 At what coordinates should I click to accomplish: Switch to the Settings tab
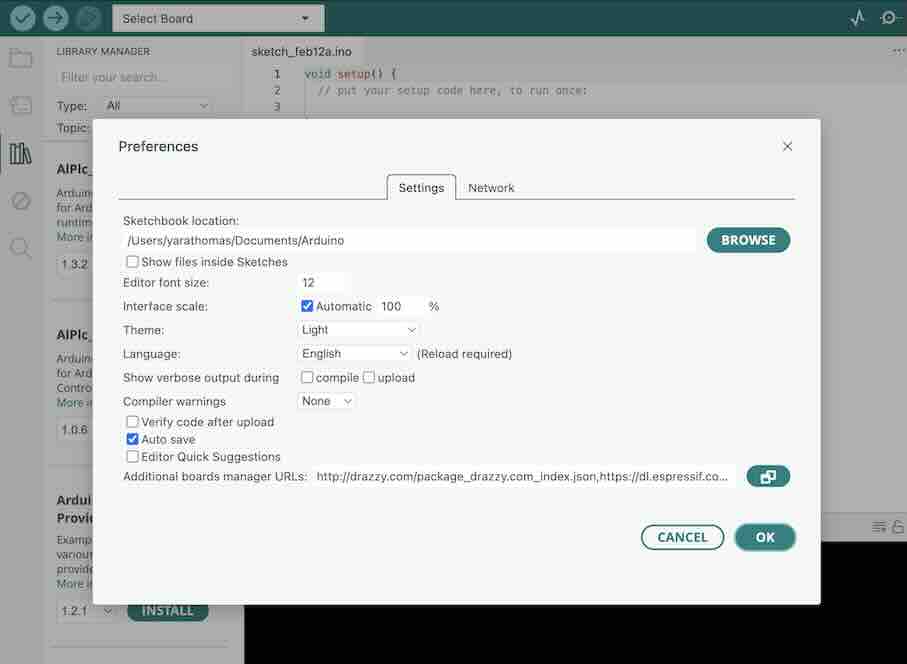pyautogui.click(x=421, y=187)
